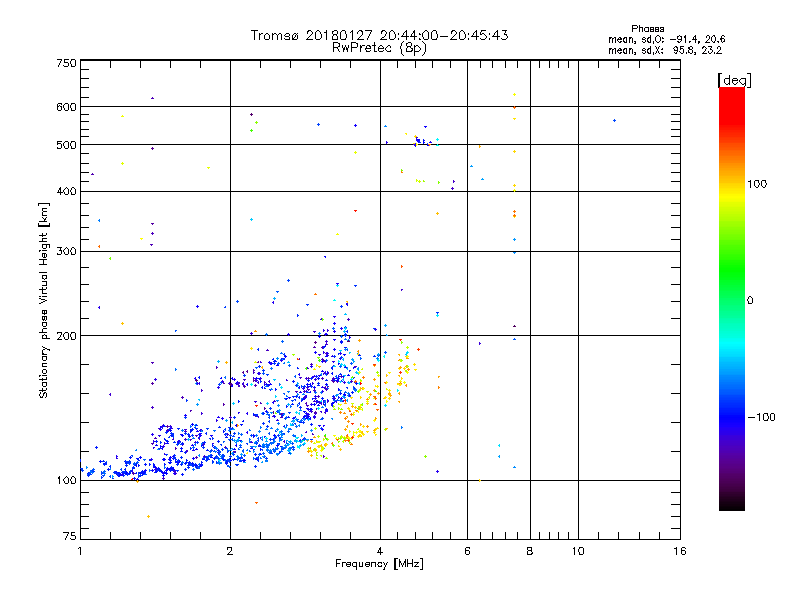Click the phase colorbar gradient

click(732, 299)
